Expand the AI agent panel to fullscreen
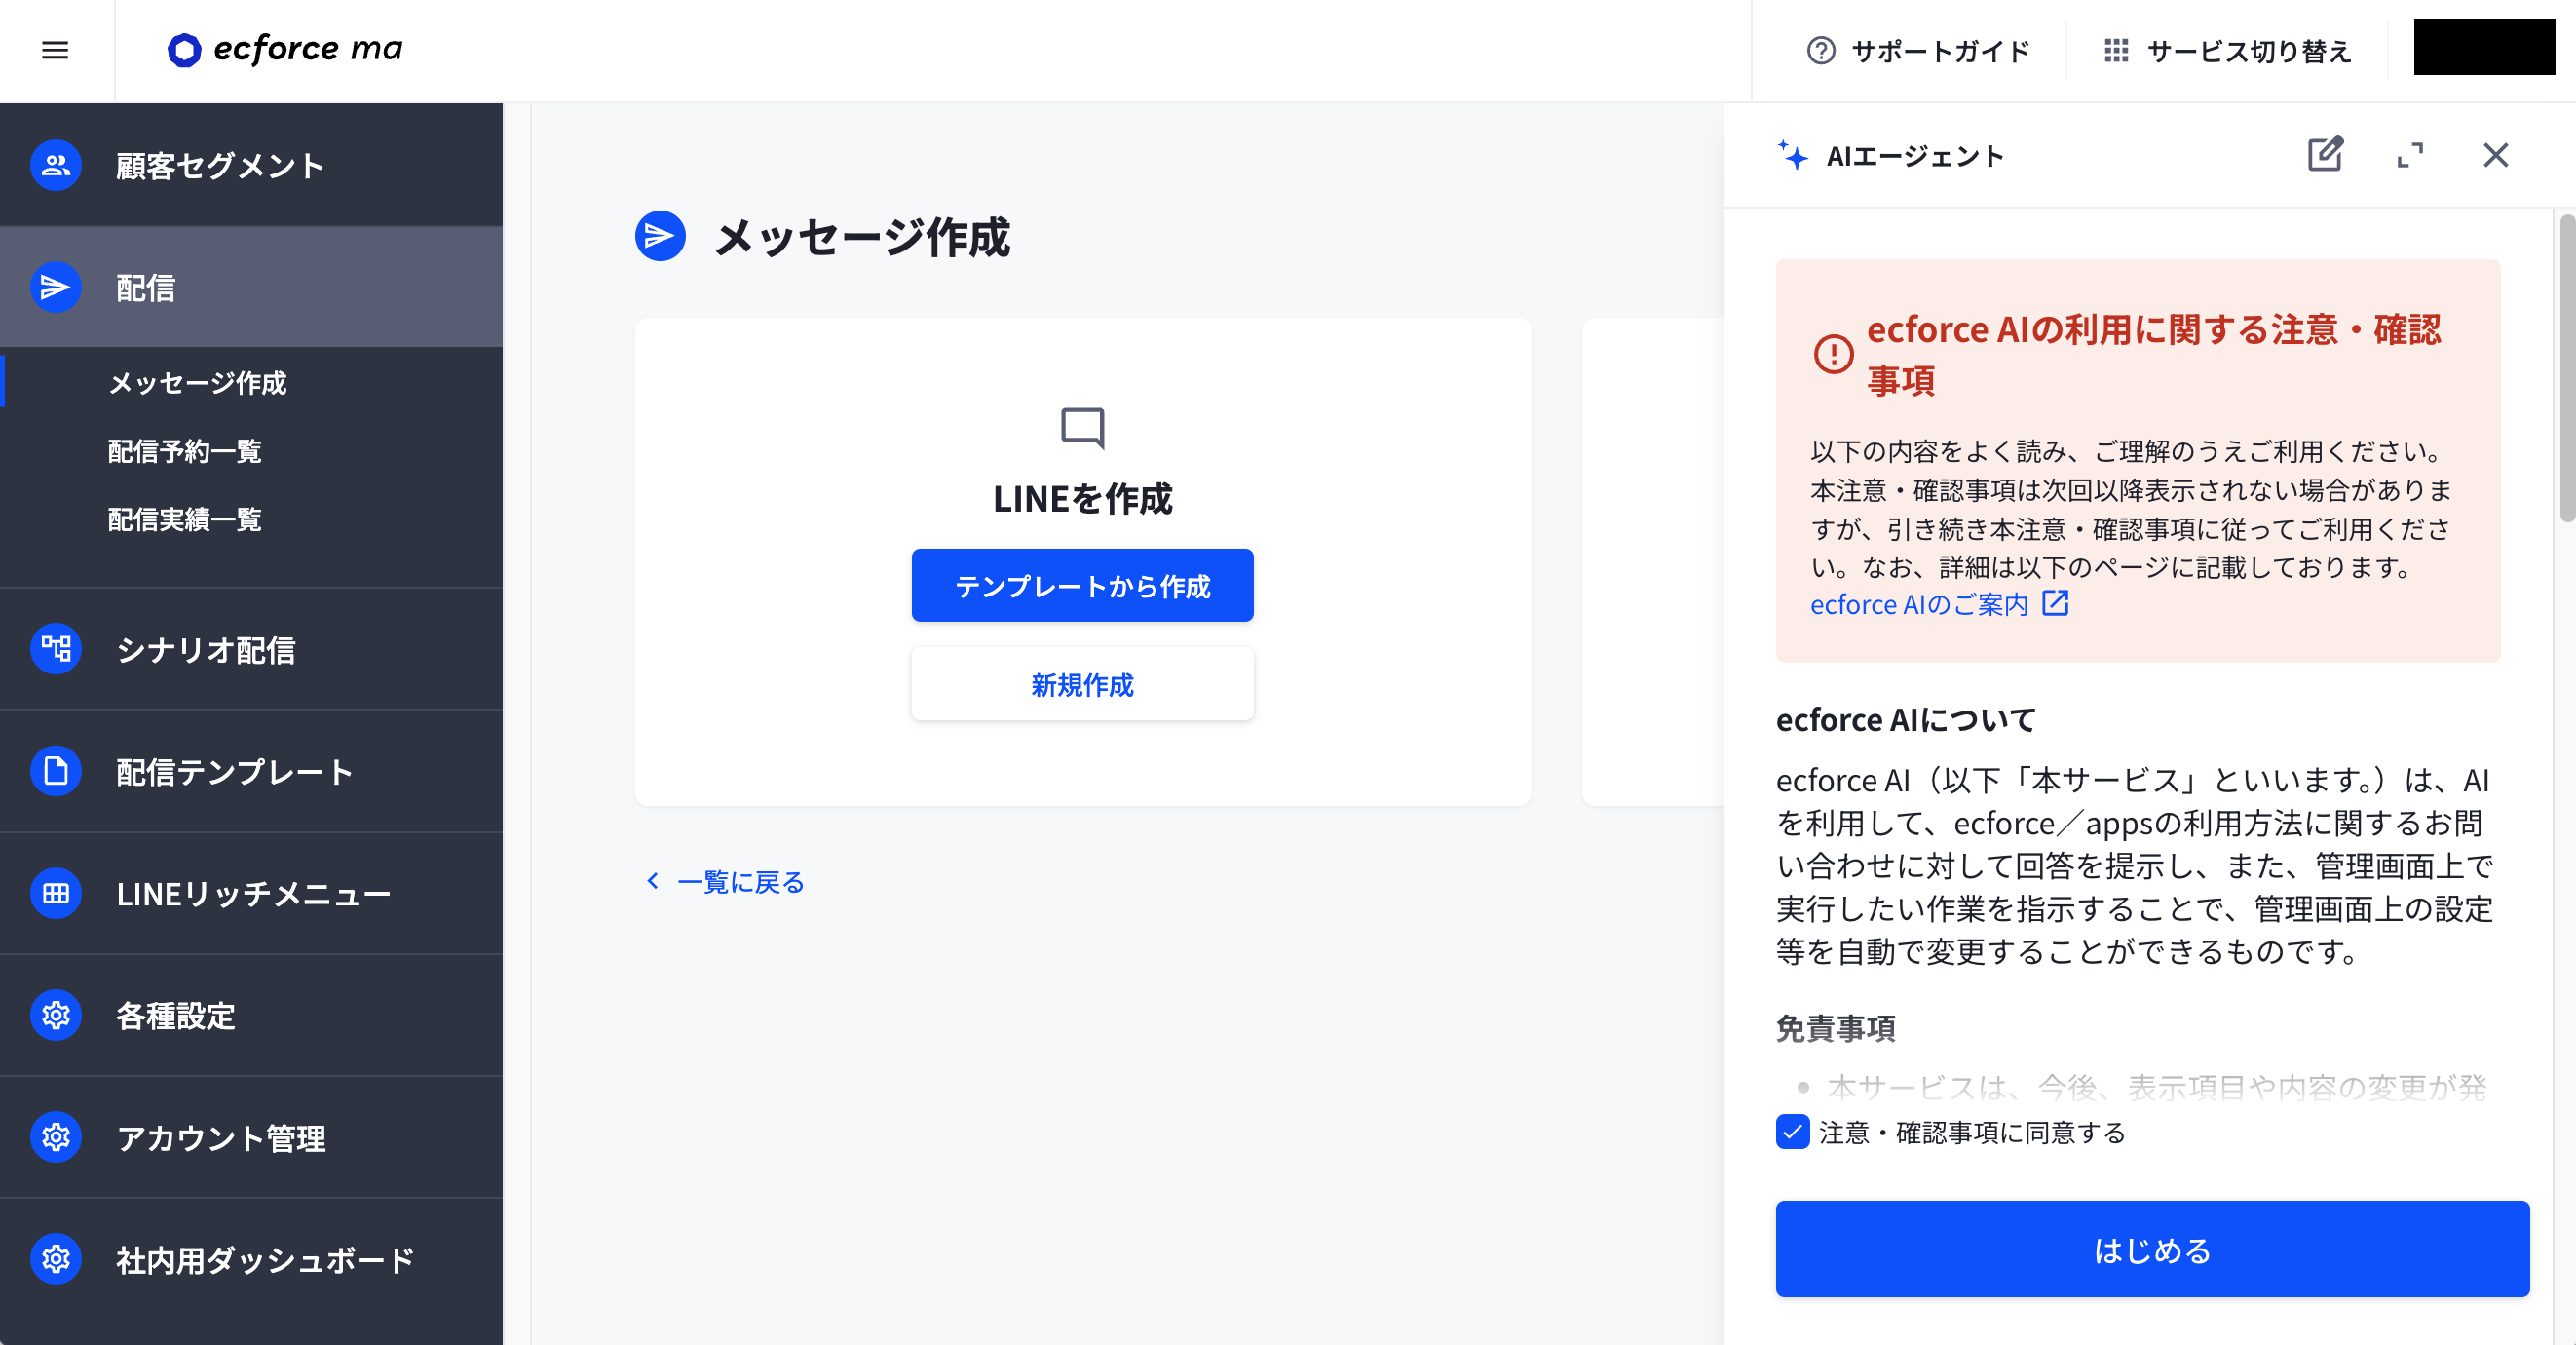The image size is (2576, 1345). [x=2410, y=155]
